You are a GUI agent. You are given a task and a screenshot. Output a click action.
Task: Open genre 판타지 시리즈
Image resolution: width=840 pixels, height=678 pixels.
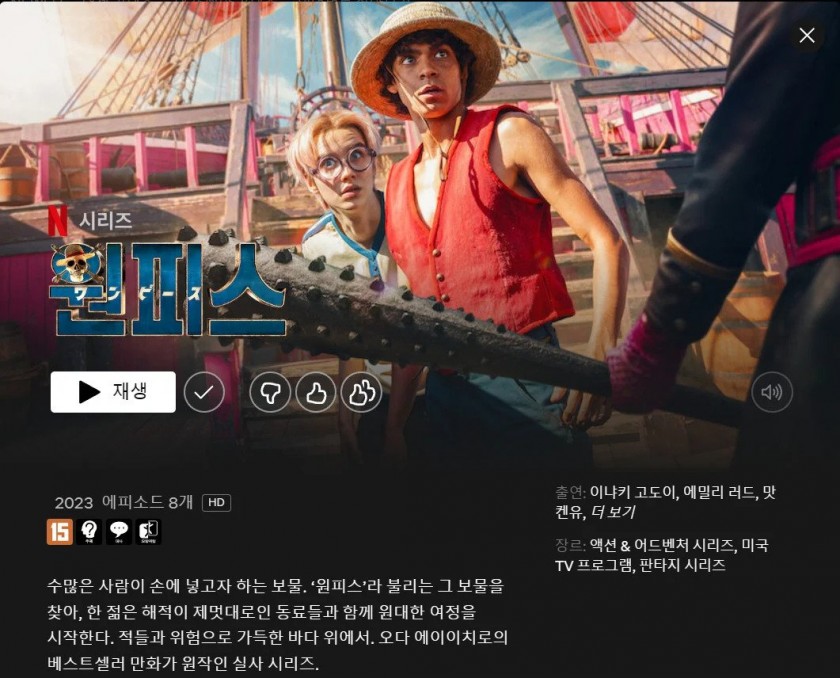coord(682,565)
